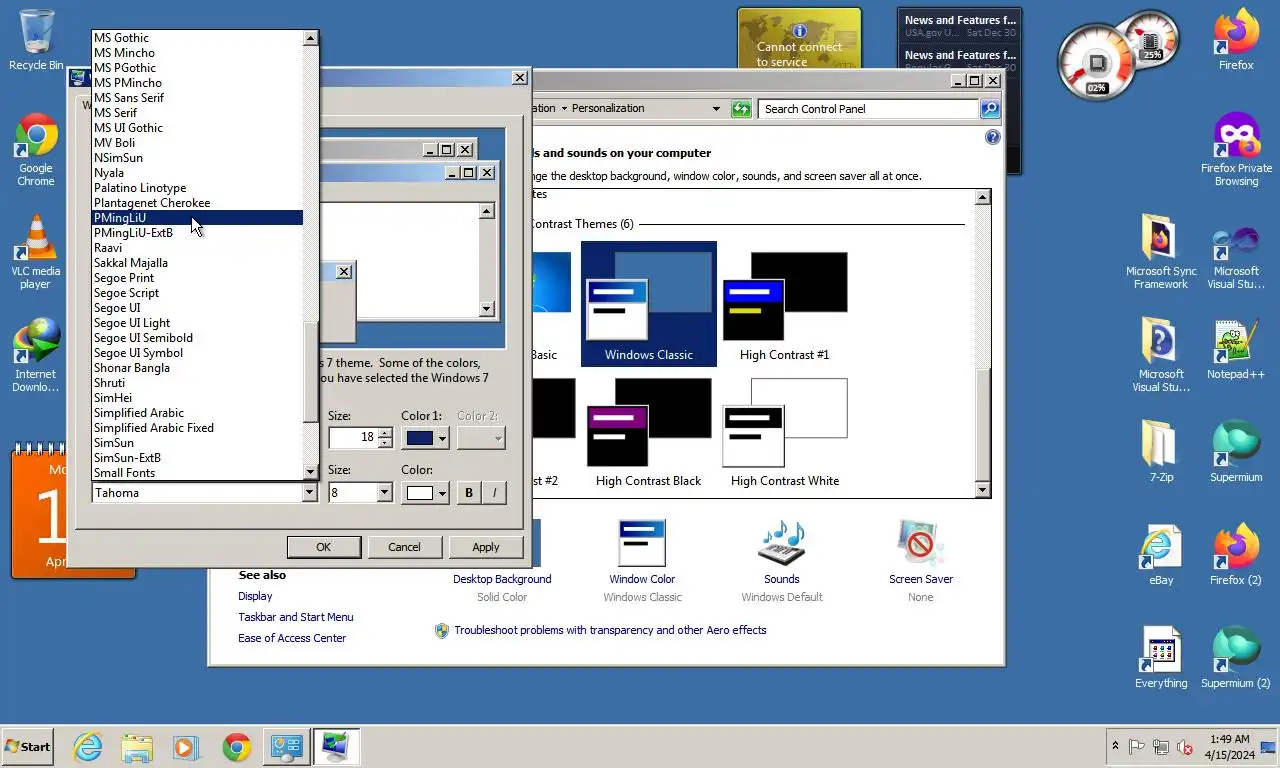Image resolution: width=1280 pixels, height=768 pixels.
Task: Open Notepad++ desktop icon
Action: pos(1236,350)
